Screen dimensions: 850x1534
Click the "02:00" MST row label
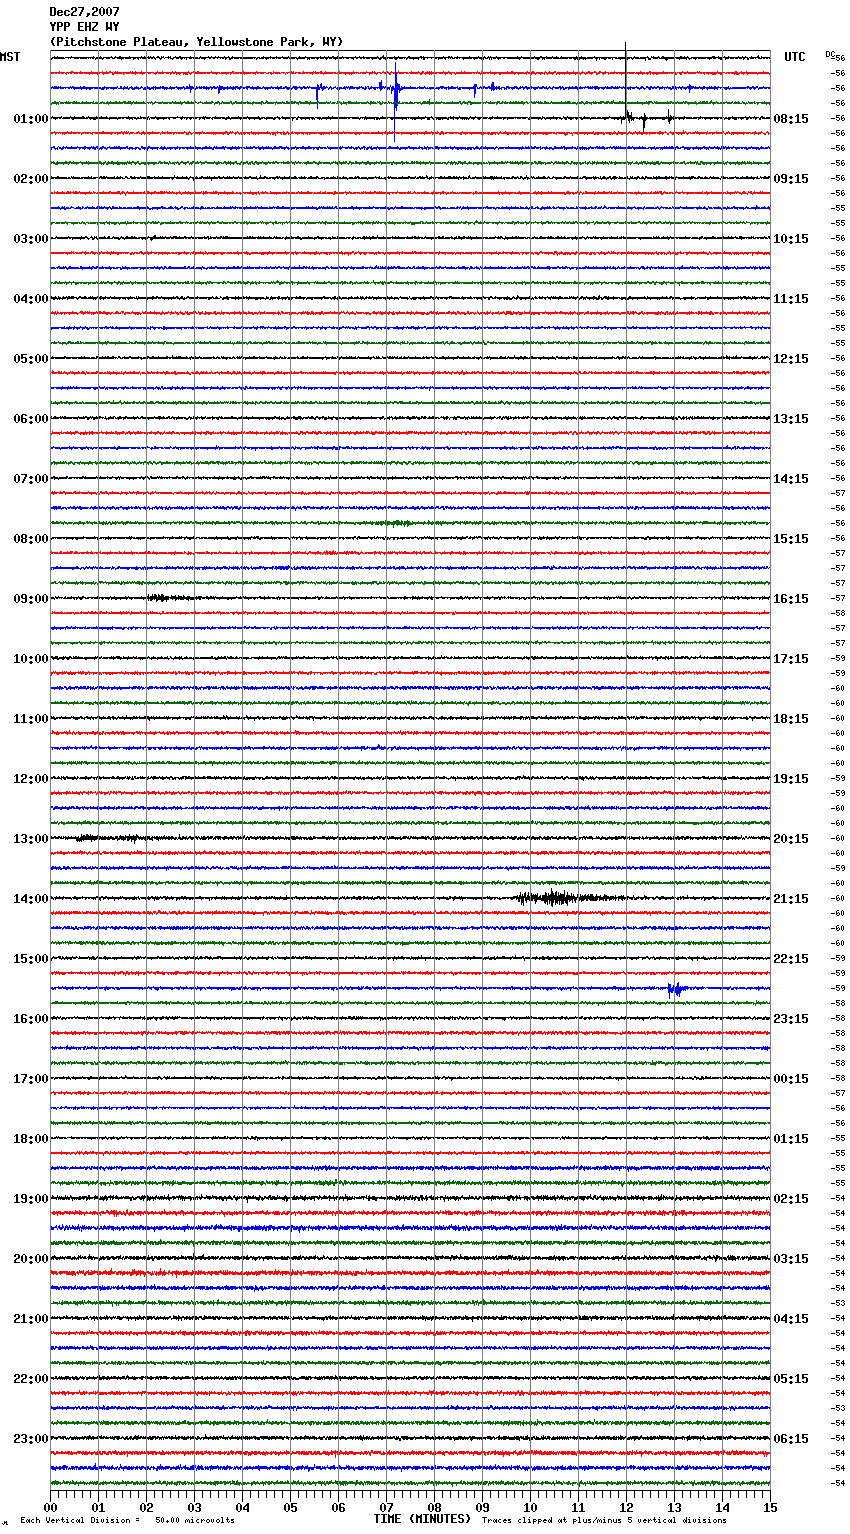coord(31,179)
